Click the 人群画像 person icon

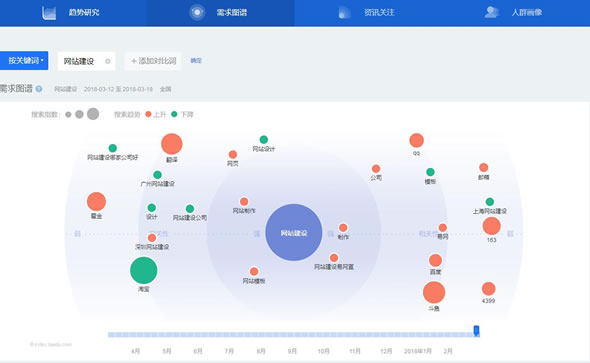491,12
